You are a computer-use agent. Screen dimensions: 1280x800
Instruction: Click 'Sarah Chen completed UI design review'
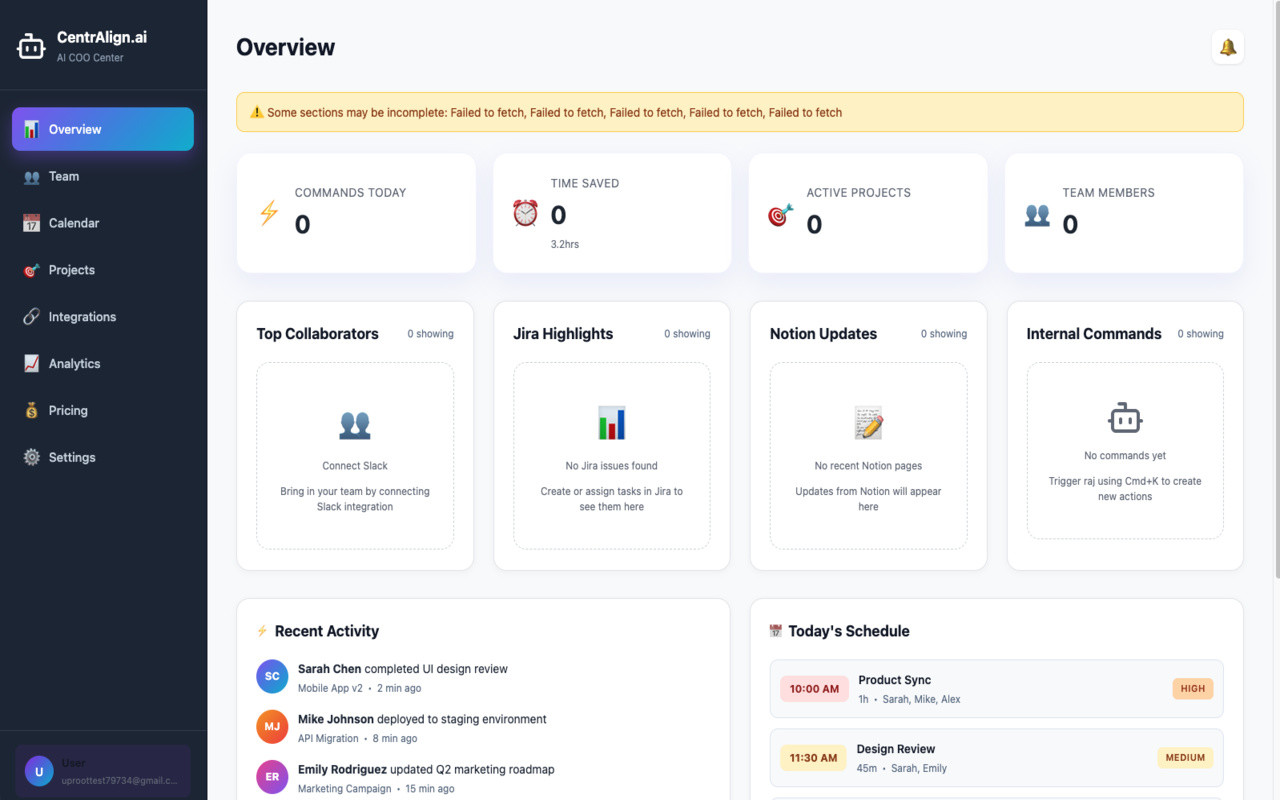point(403,669)
